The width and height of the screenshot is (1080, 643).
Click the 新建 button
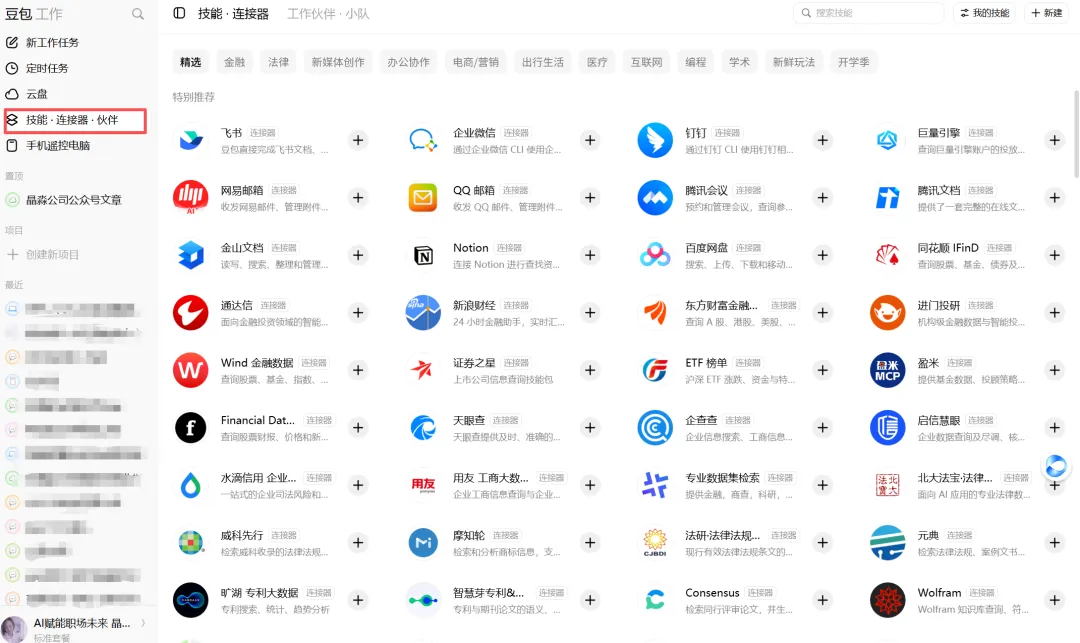tap(1046, 13)
